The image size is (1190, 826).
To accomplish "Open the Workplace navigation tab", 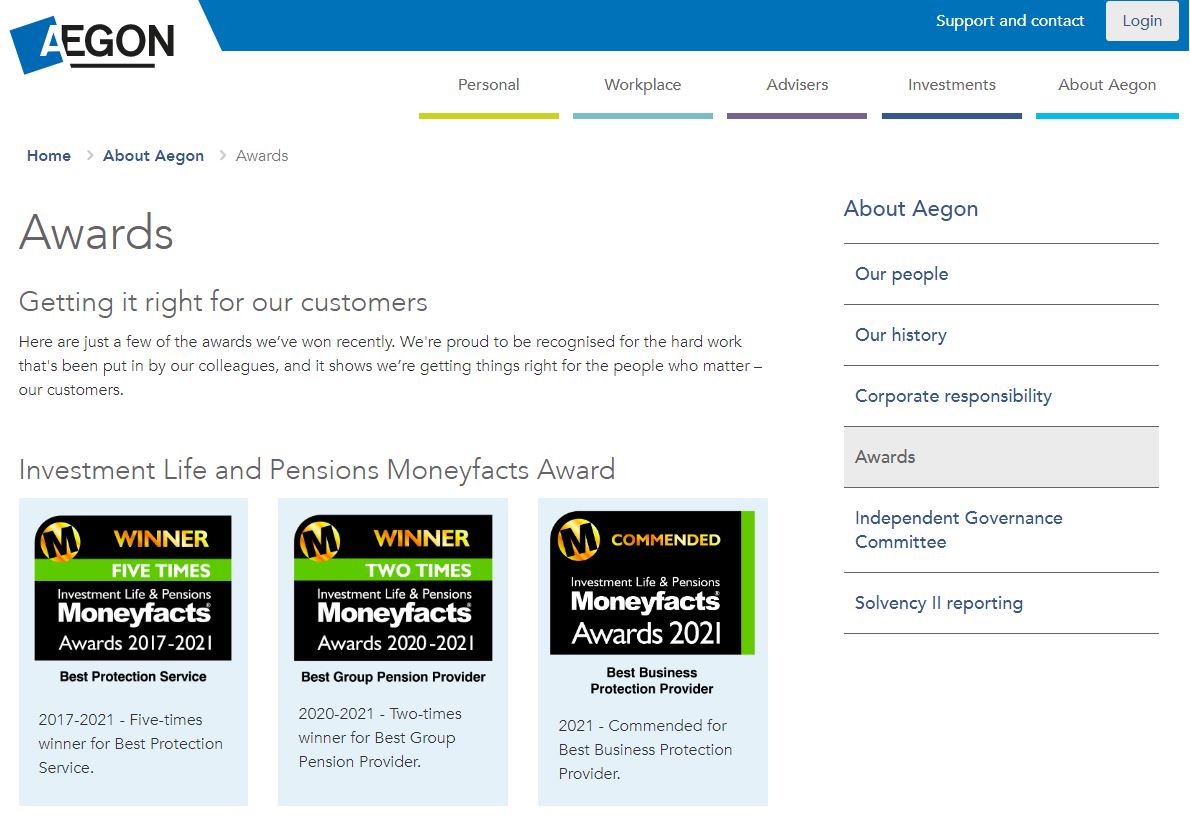I will [x=643, y=85].
